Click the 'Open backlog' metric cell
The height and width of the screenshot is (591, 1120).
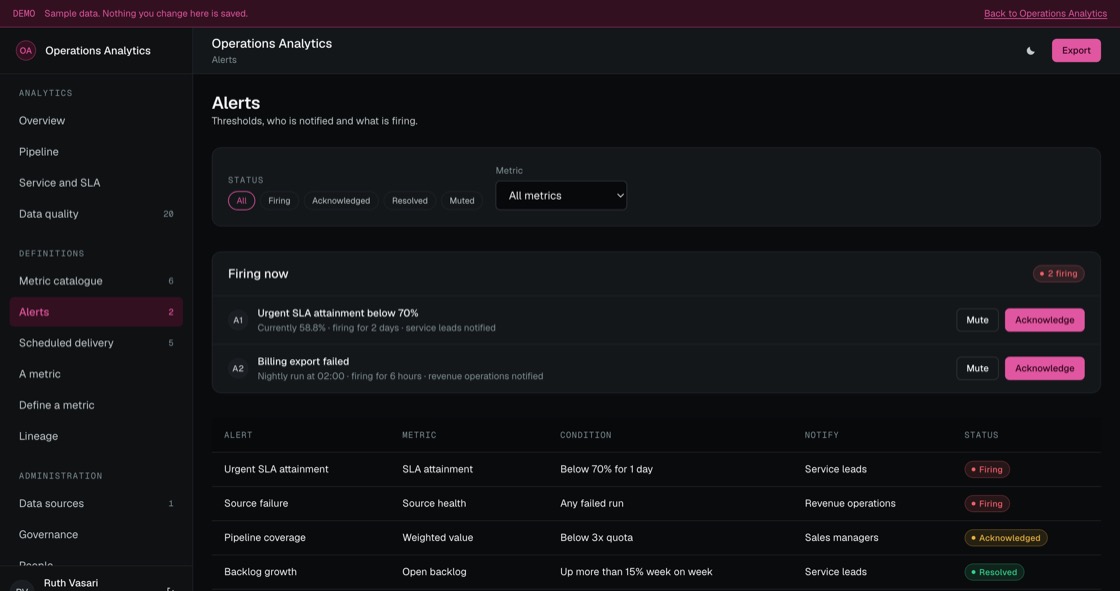(434, 572)
